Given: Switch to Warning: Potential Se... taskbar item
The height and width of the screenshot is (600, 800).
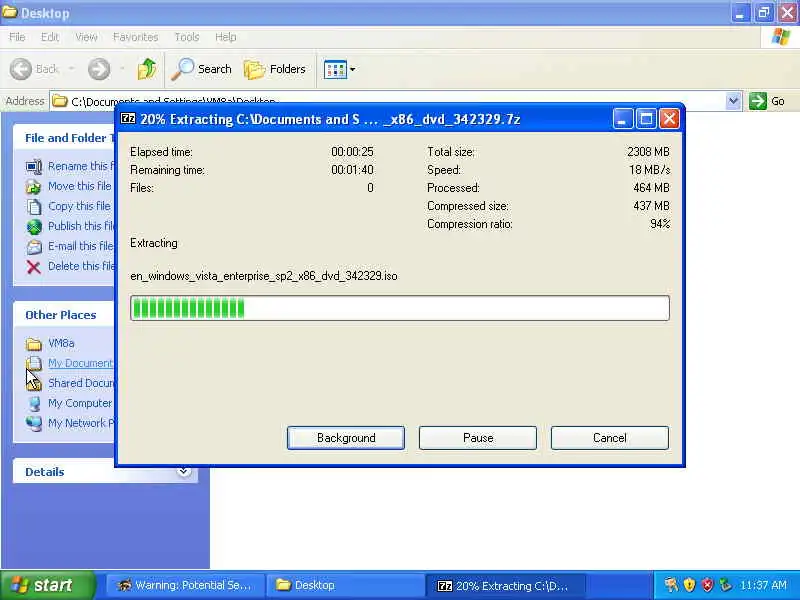Looking at the screenshot, I should pos(186,585).
